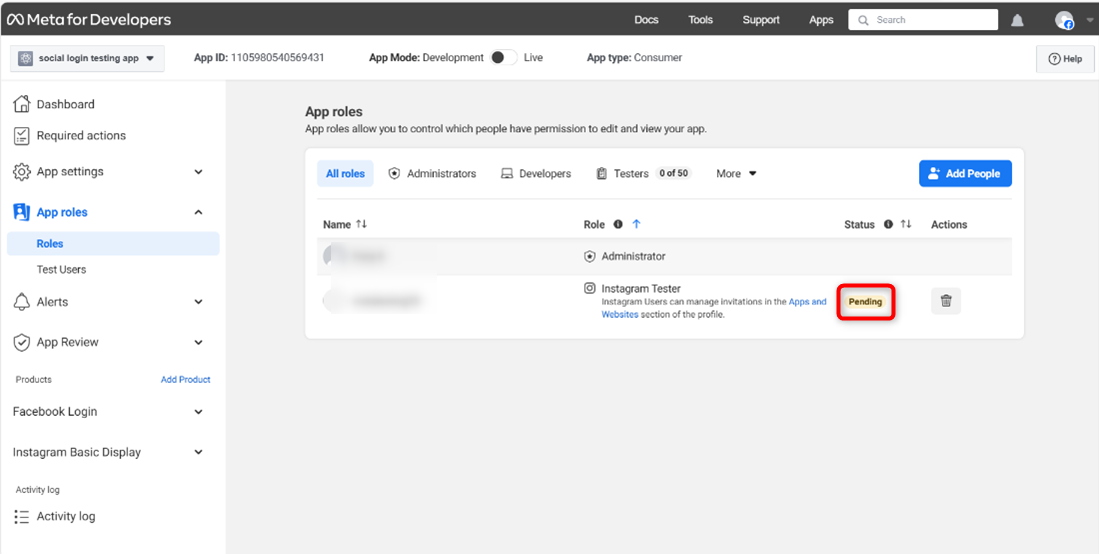Click the info icon next to Role
1099x554 pixels.
coord(618,224)
